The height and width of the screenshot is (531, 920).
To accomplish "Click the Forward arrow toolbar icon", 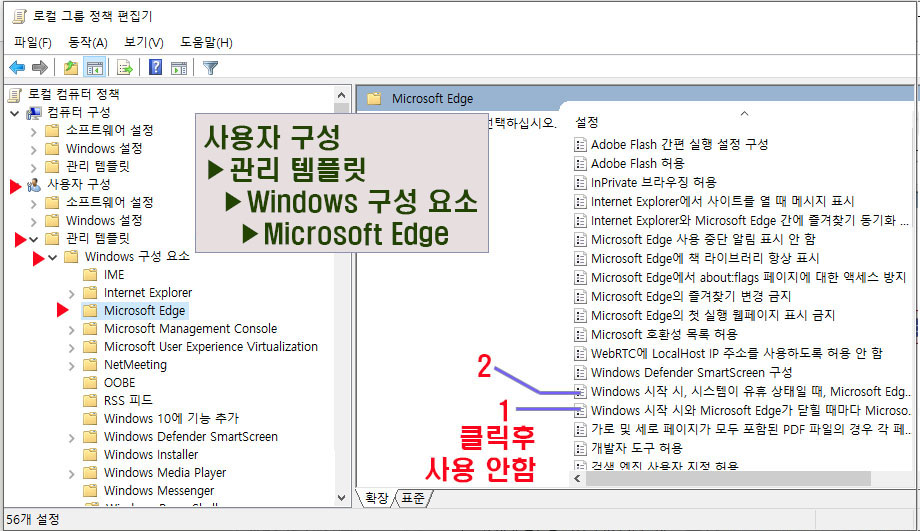I will [x=40, y=67].
